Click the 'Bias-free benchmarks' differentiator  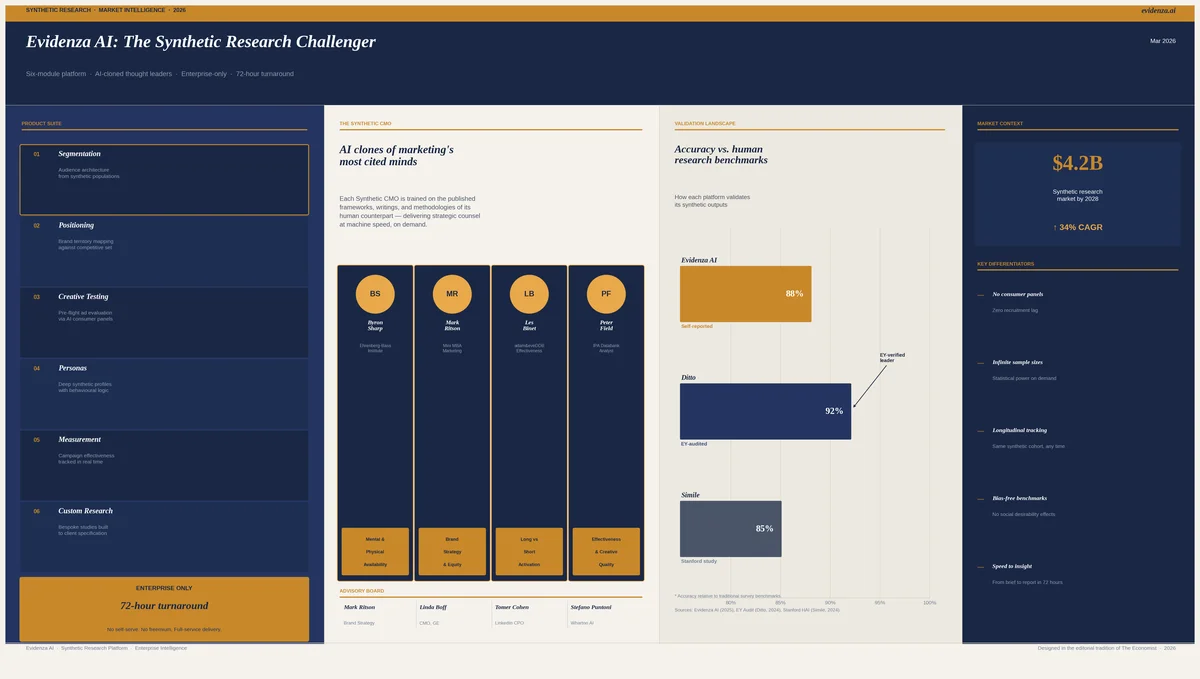click(1019, 498)
